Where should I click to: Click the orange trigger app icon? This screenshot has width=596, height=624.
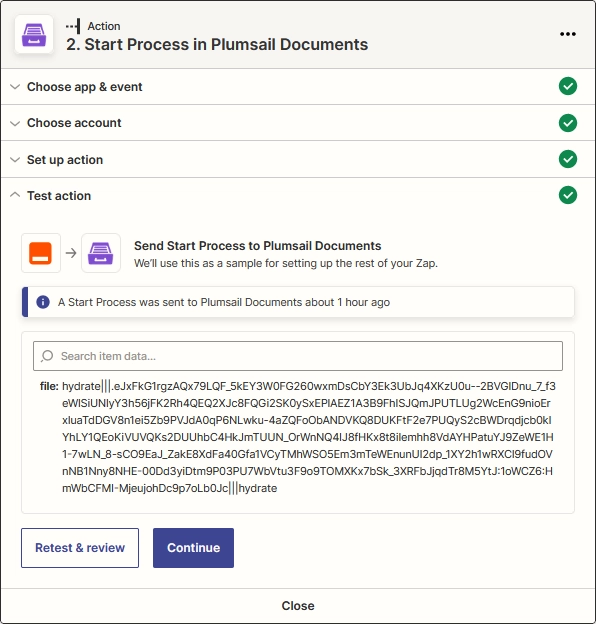click(41, 253)
